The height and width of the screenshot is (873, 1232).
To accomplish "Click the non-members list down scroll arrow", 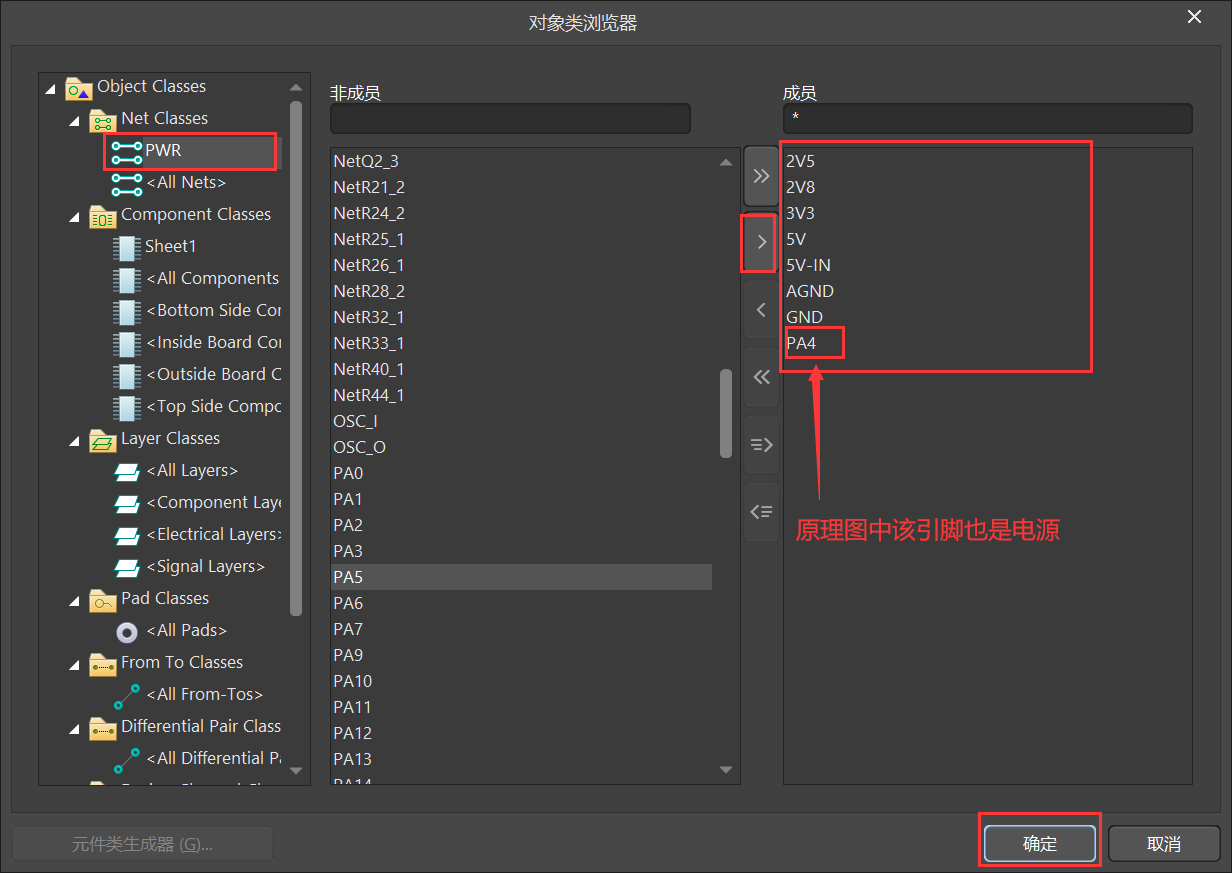I will (x=726, y=769).
